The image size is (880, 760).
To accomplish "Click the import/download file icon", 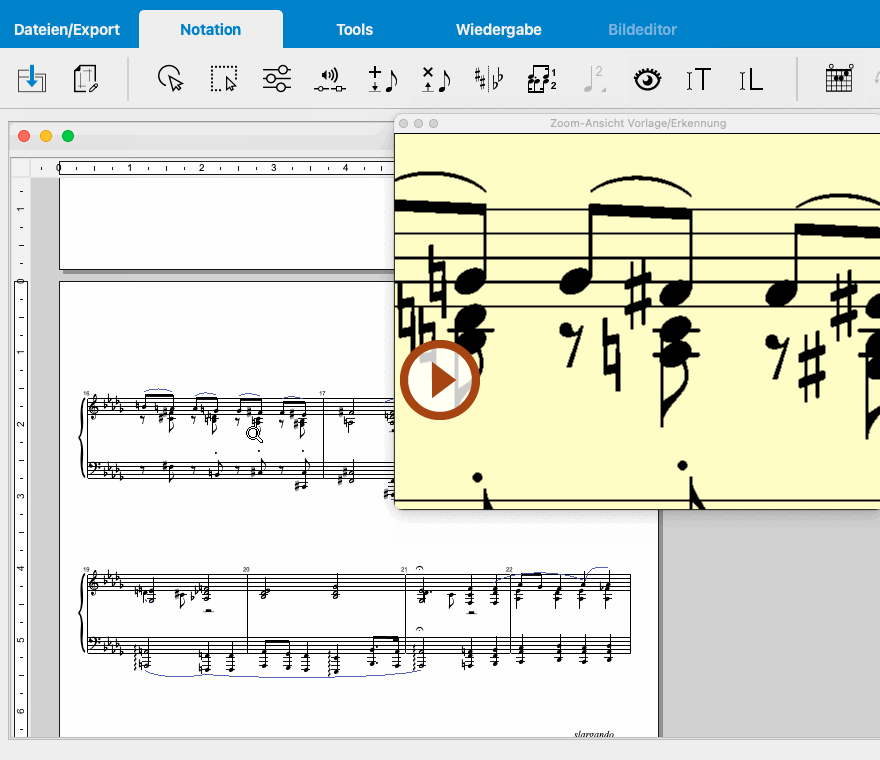I will pyautogui.click(x=32, y=79).
